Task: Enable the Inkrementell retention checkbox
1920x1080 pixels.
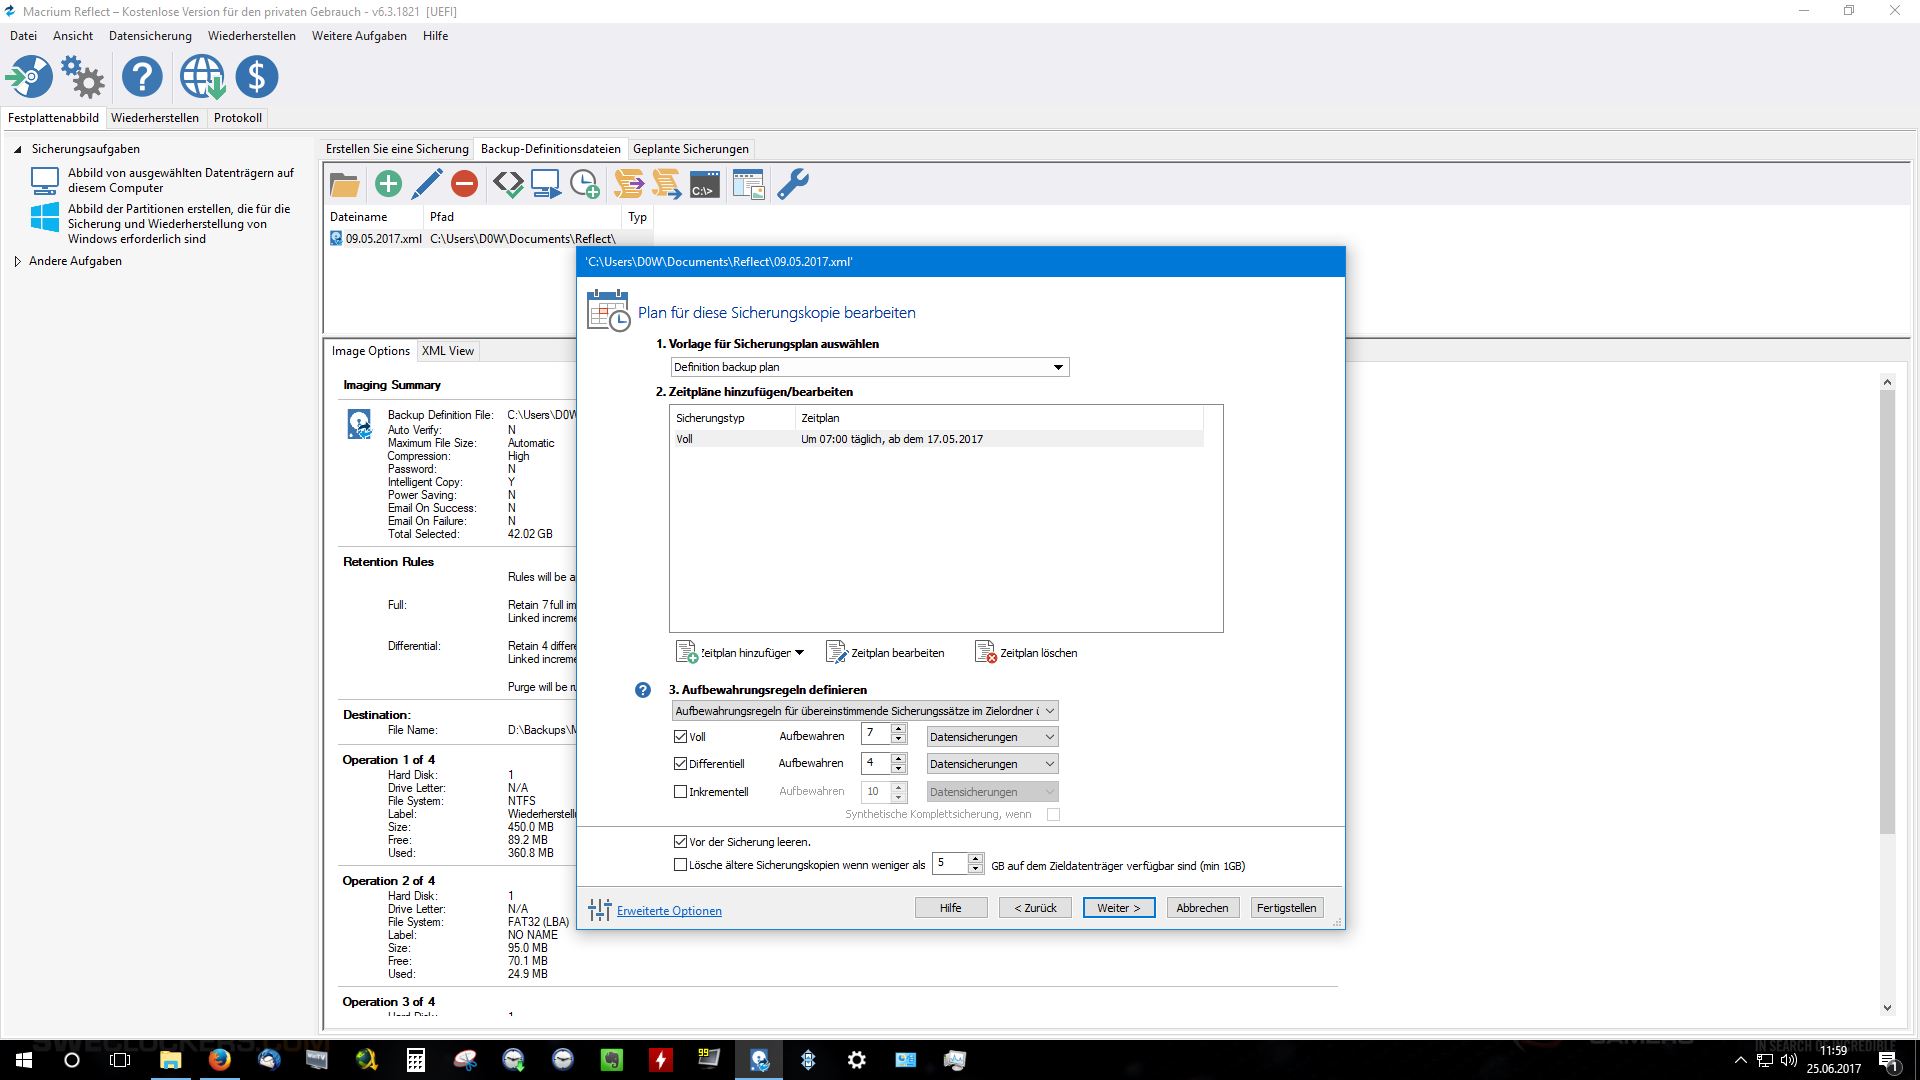Action: coord(681,792)
